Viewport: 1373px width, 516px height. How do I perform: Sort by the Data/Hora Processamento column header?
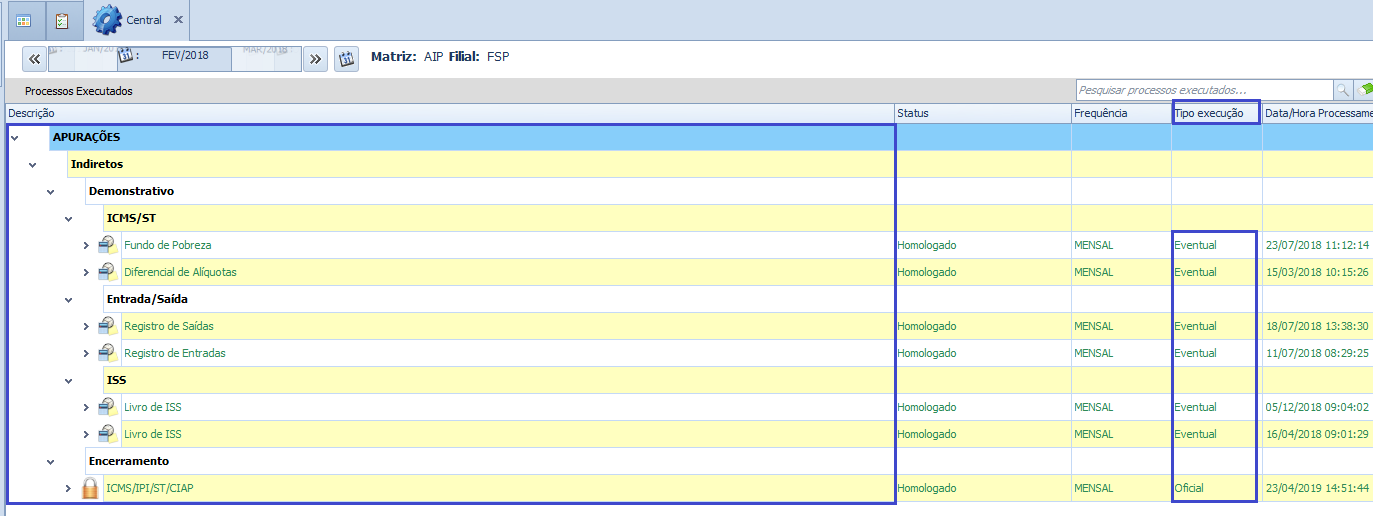click(x=1318, y=113)
